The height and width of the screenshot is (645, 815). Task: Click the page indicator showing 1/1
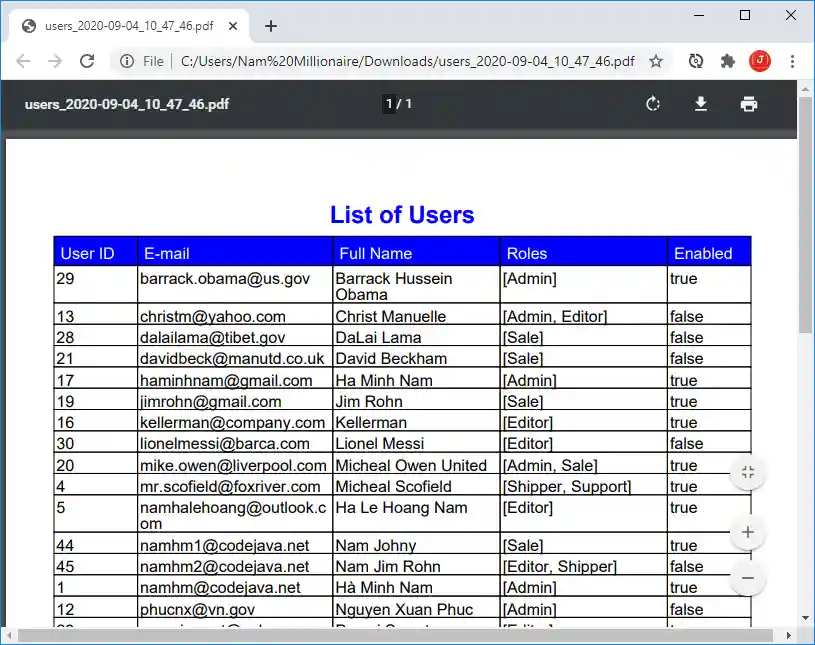click(396, 103)
